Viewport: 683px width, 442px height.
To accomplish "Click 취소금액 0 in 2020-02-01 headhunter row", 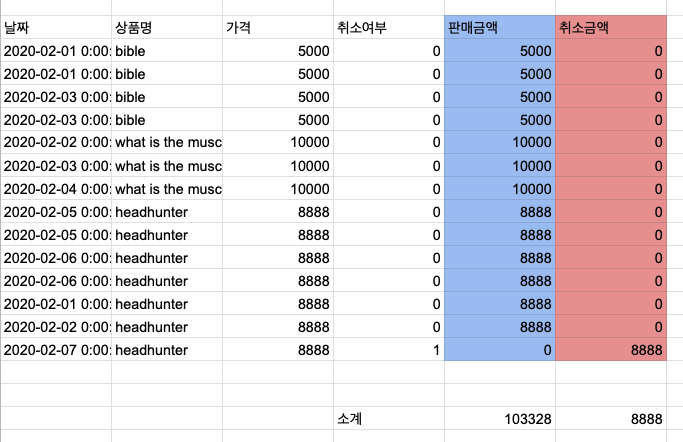I will pyautogui.click(x=611, y=304).
